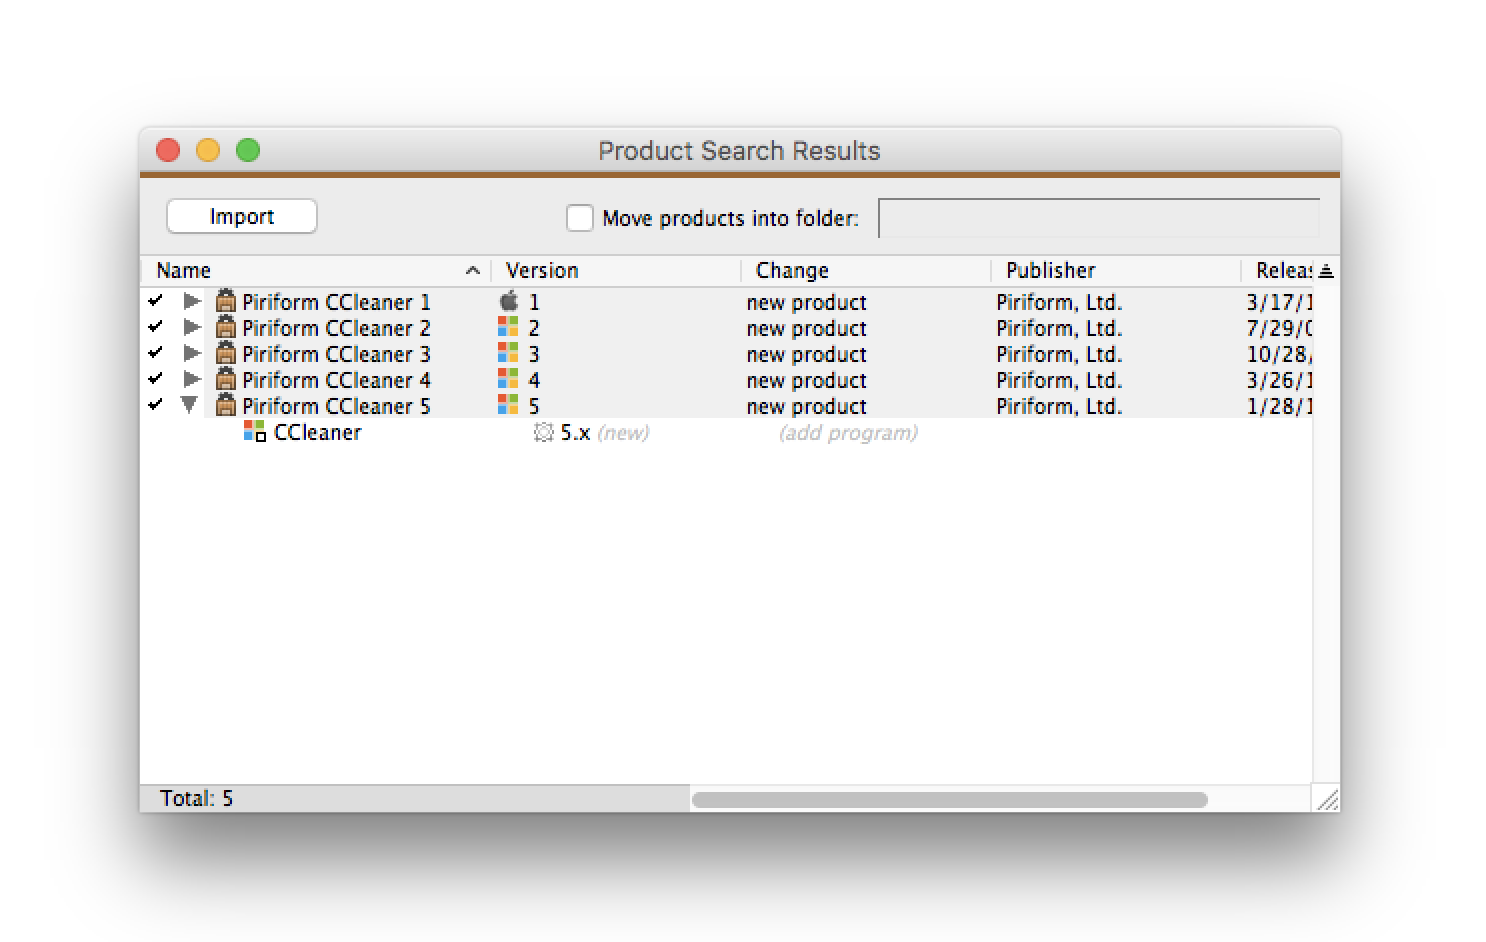Collapse the Piriform CCleaner 5 row
The height and width of the screenshot is (942, 1486).
click(x=189, y=405)
